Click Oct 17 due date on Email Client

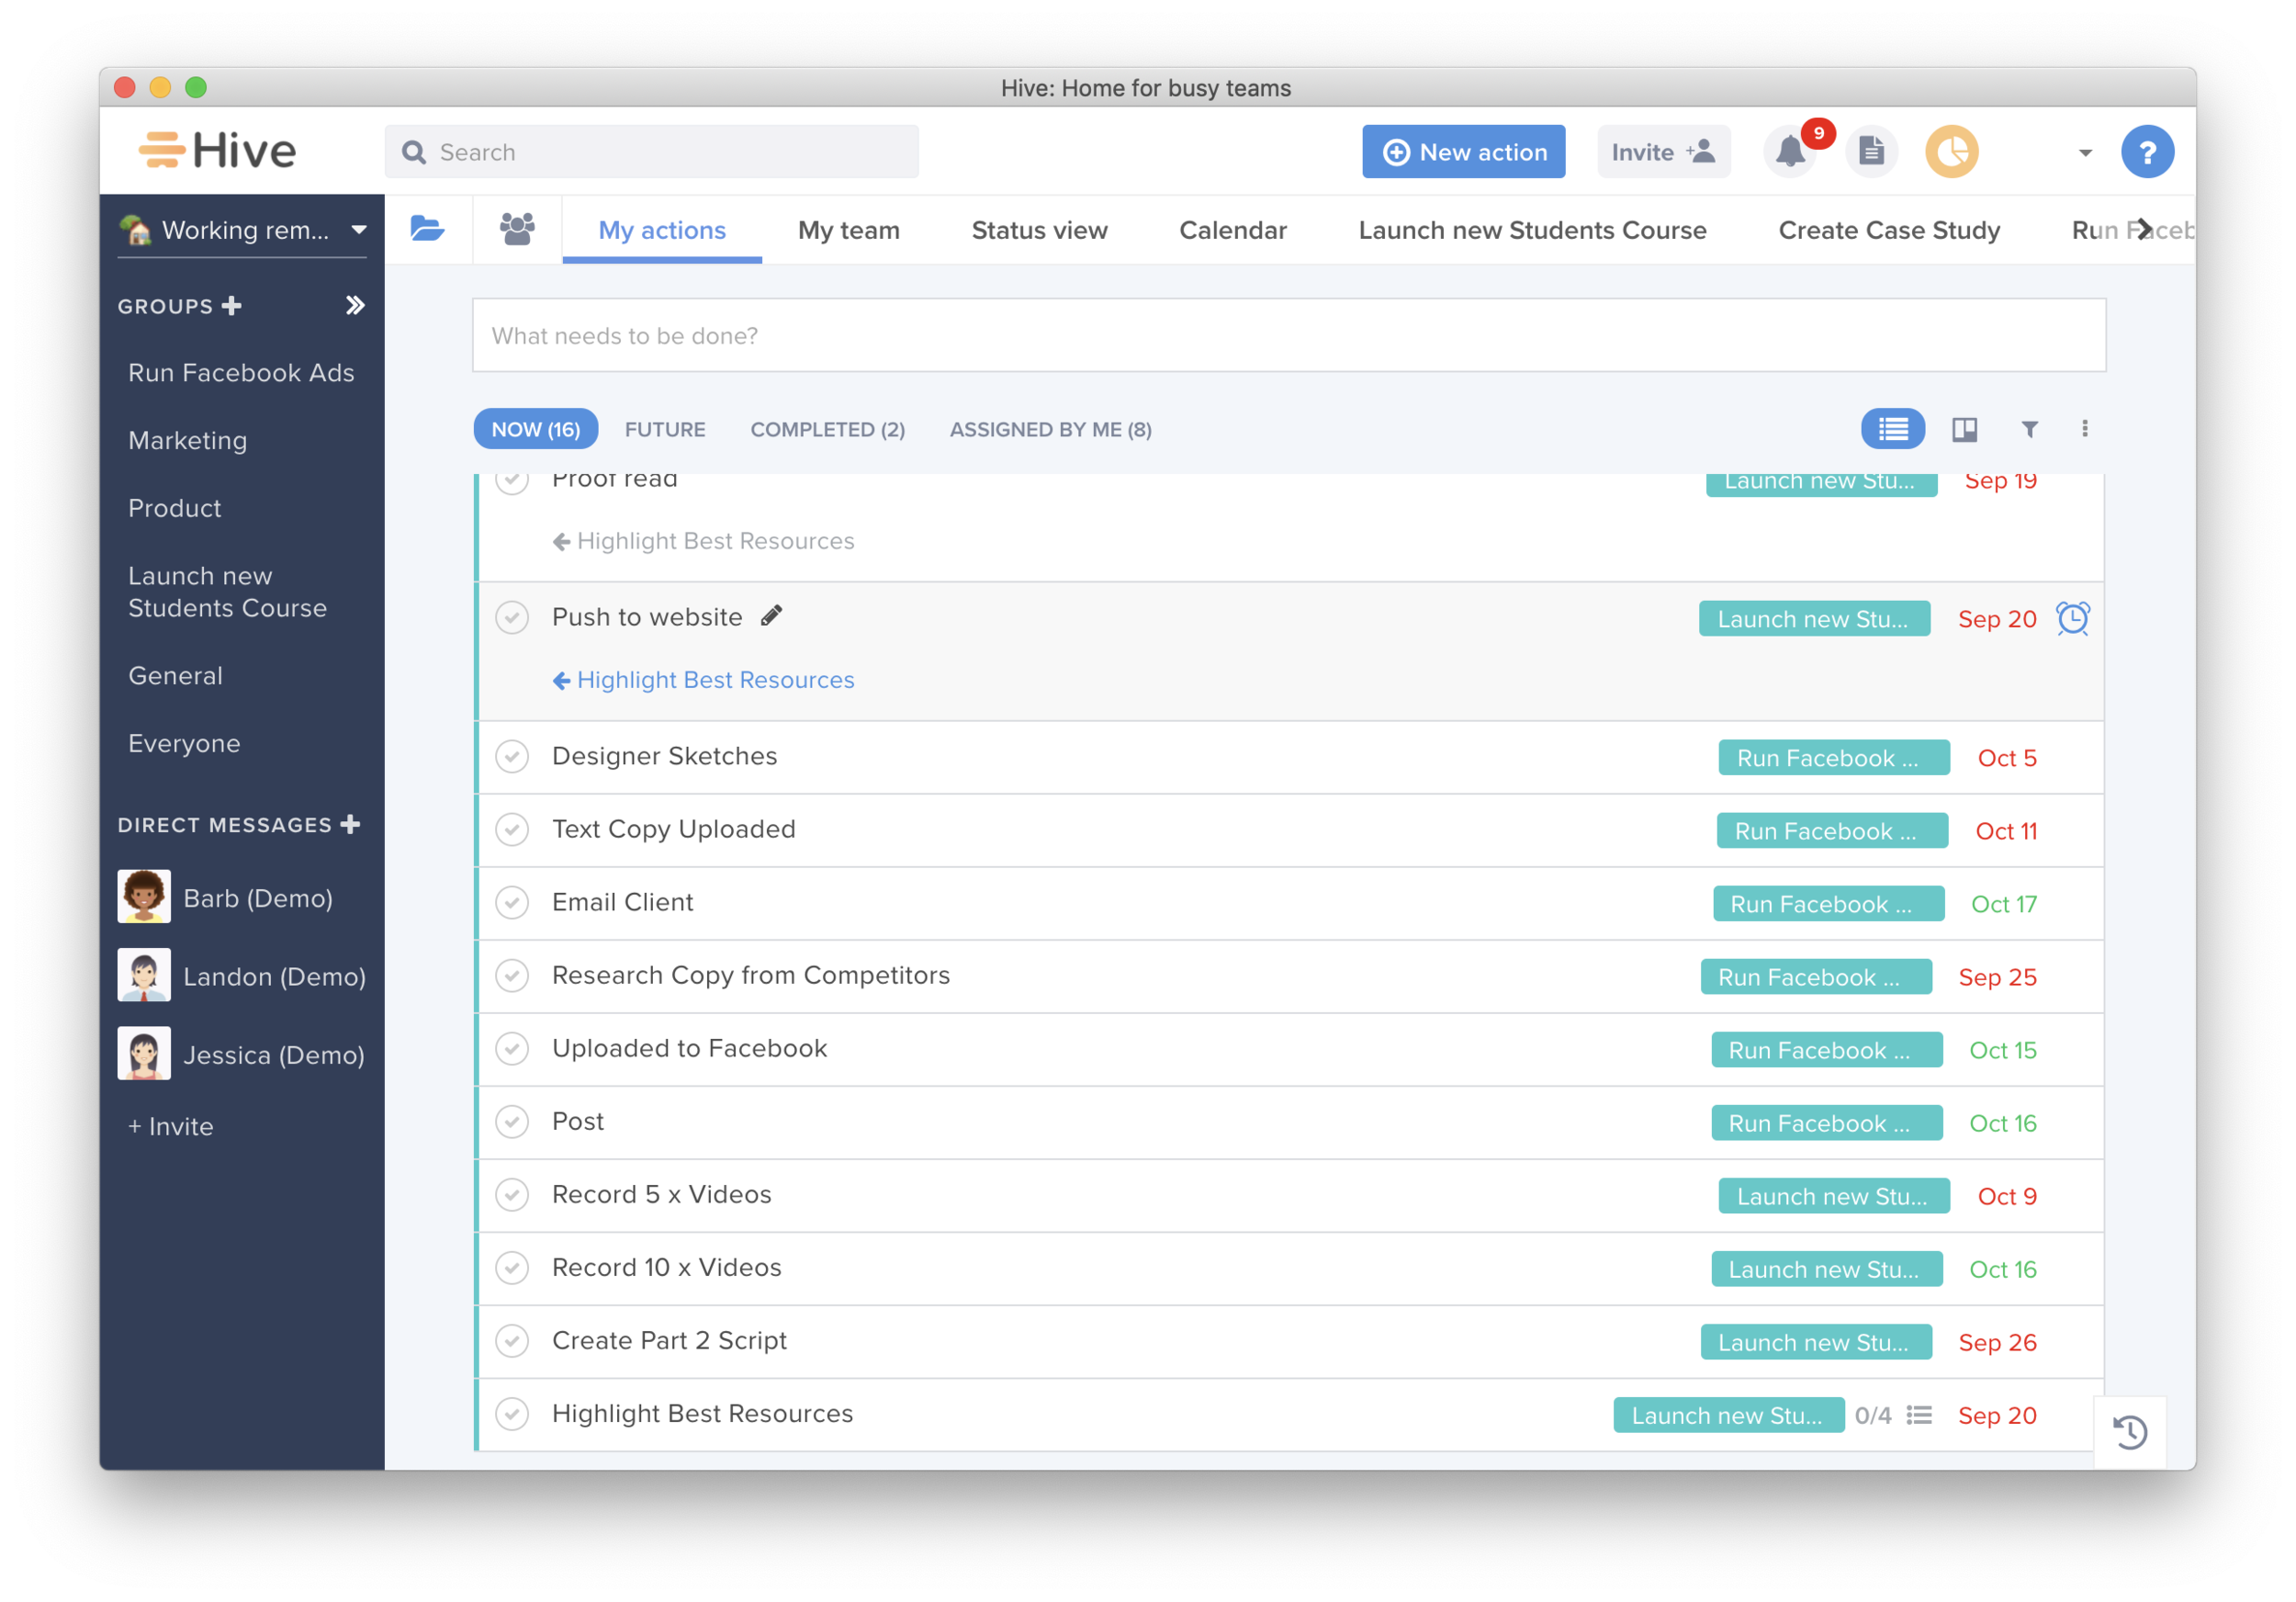pos(2002,904)
